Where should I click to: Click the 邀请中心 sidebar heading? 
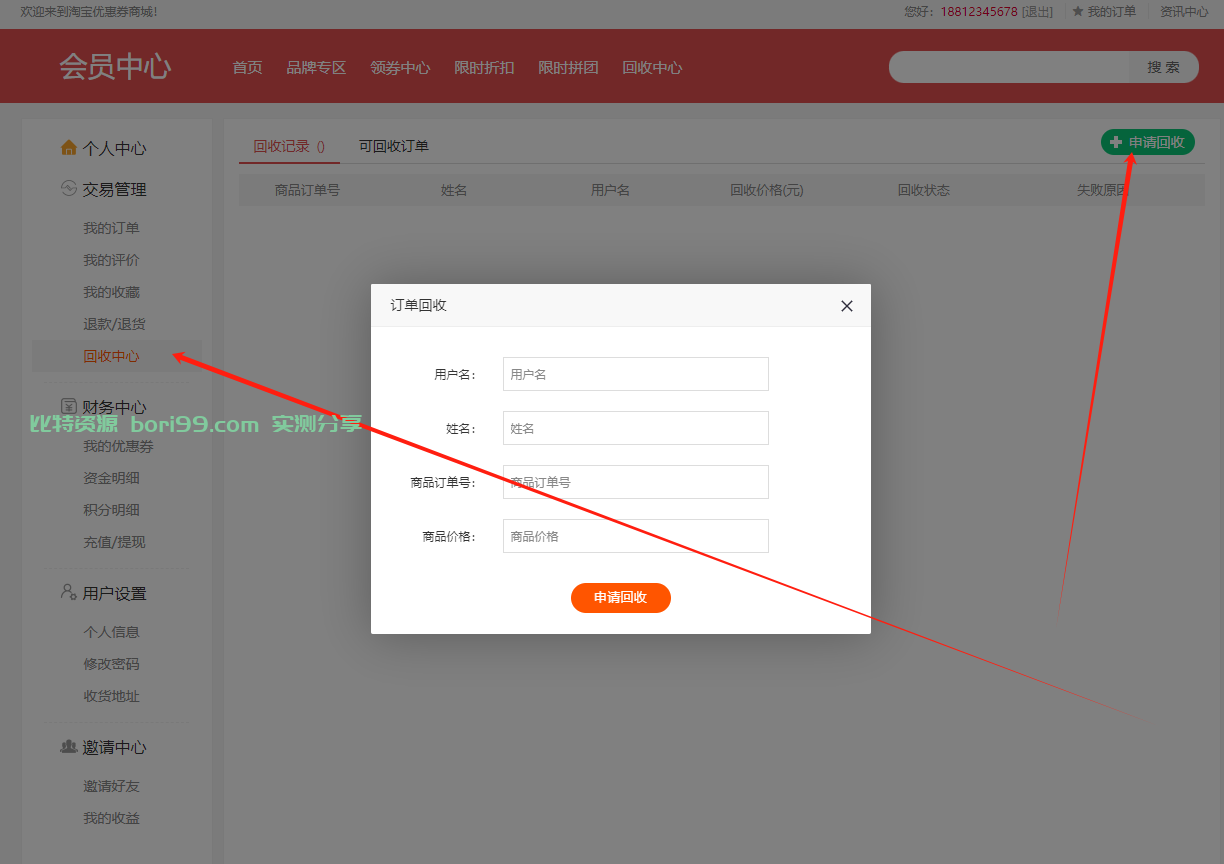115,747
